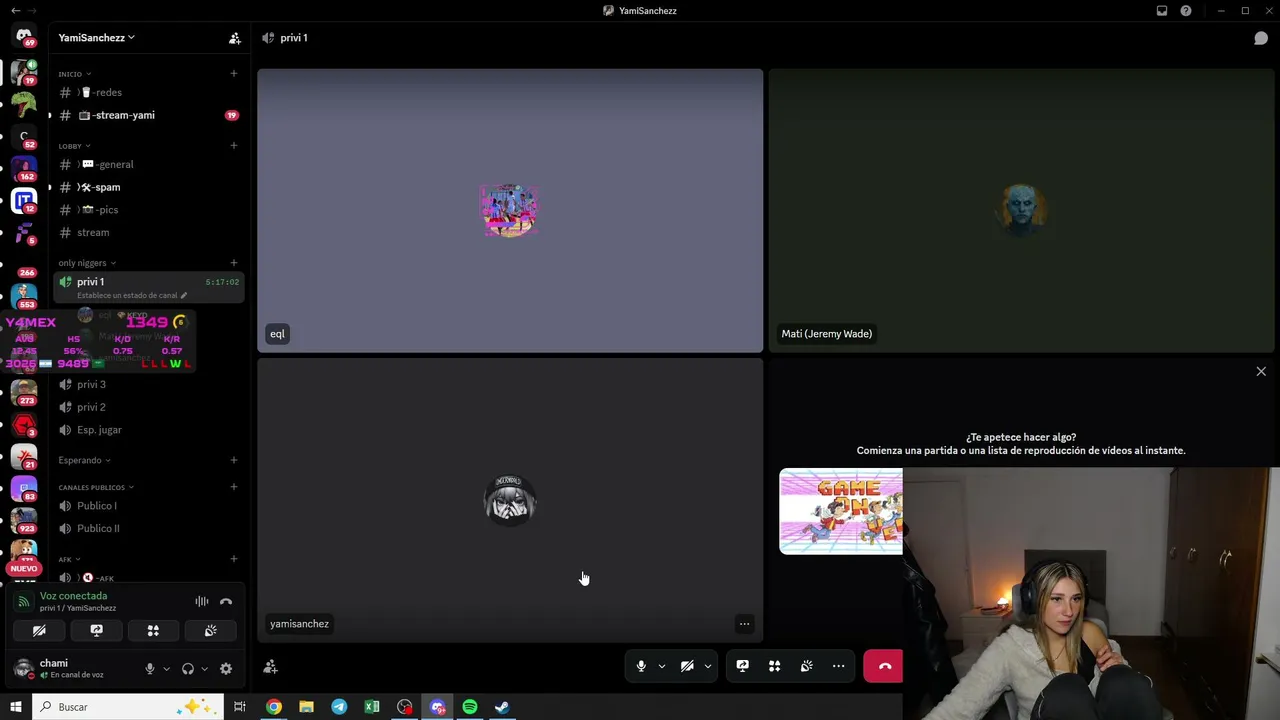The image size is (1280, 720).
Task: Create channel in INICIO category
Action: pos(234,74)
